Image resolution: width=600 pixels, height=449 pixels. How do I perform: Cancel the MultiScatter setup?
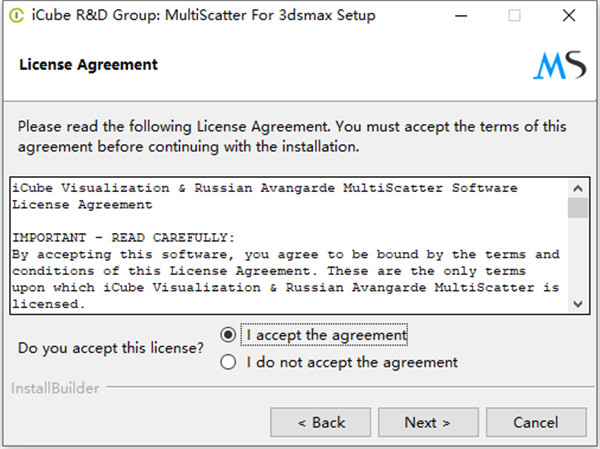pos(536,422)
